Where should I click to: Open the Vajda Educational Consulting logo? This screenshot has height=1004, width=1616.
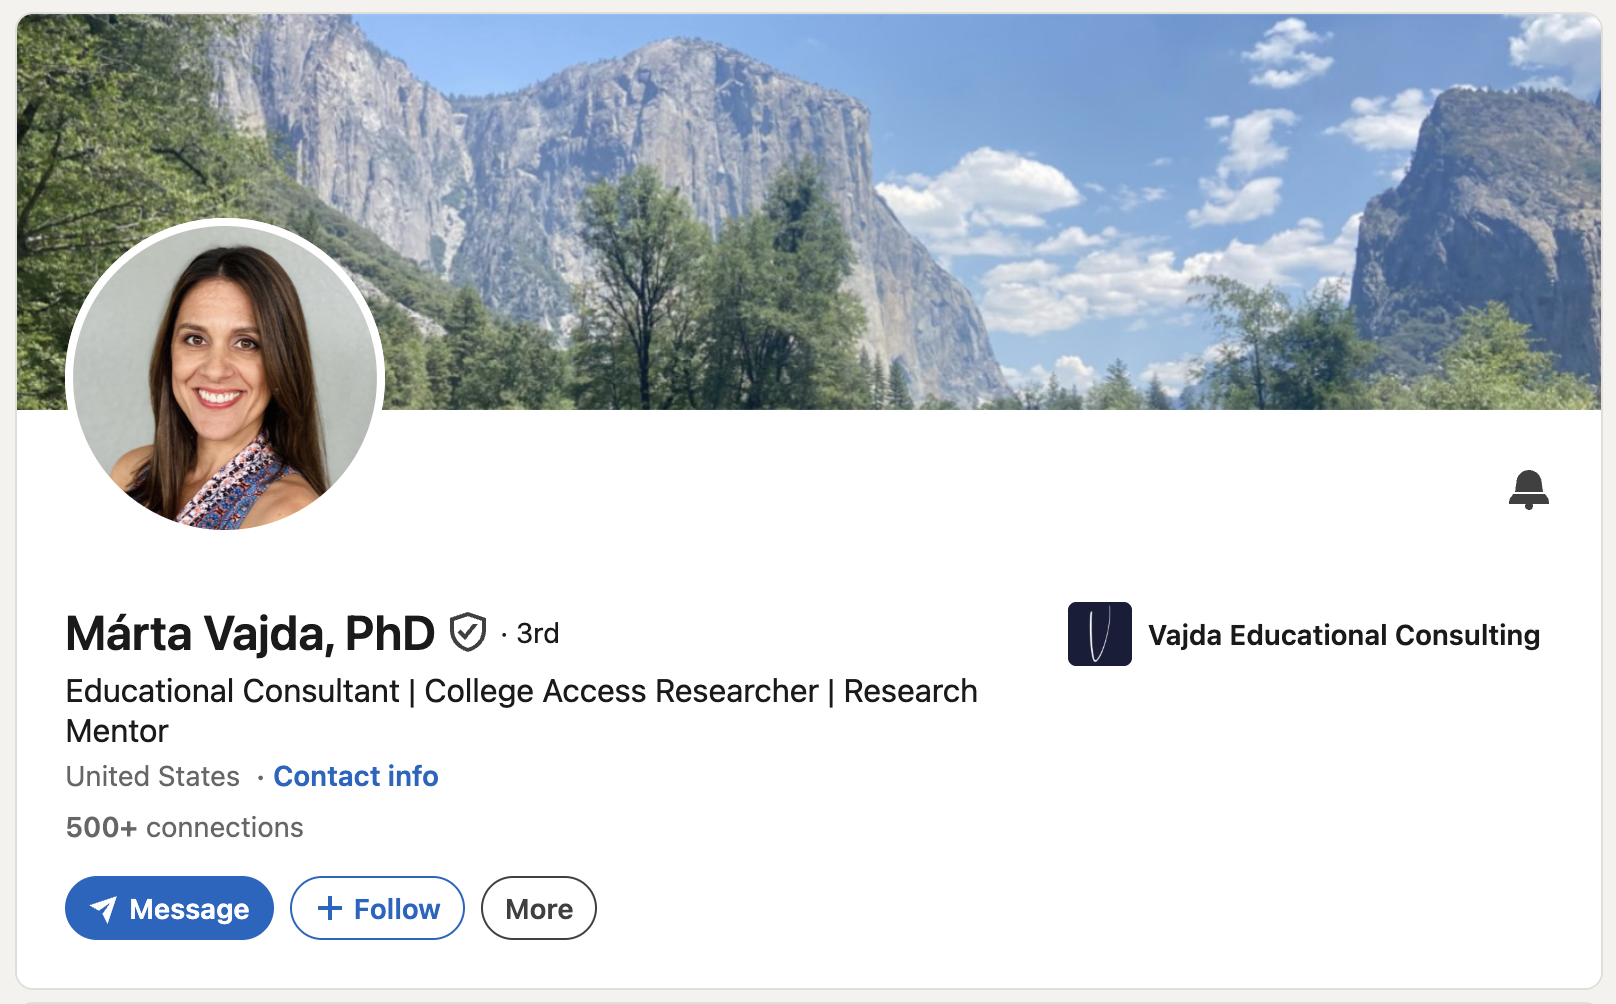coord(1099,634)
